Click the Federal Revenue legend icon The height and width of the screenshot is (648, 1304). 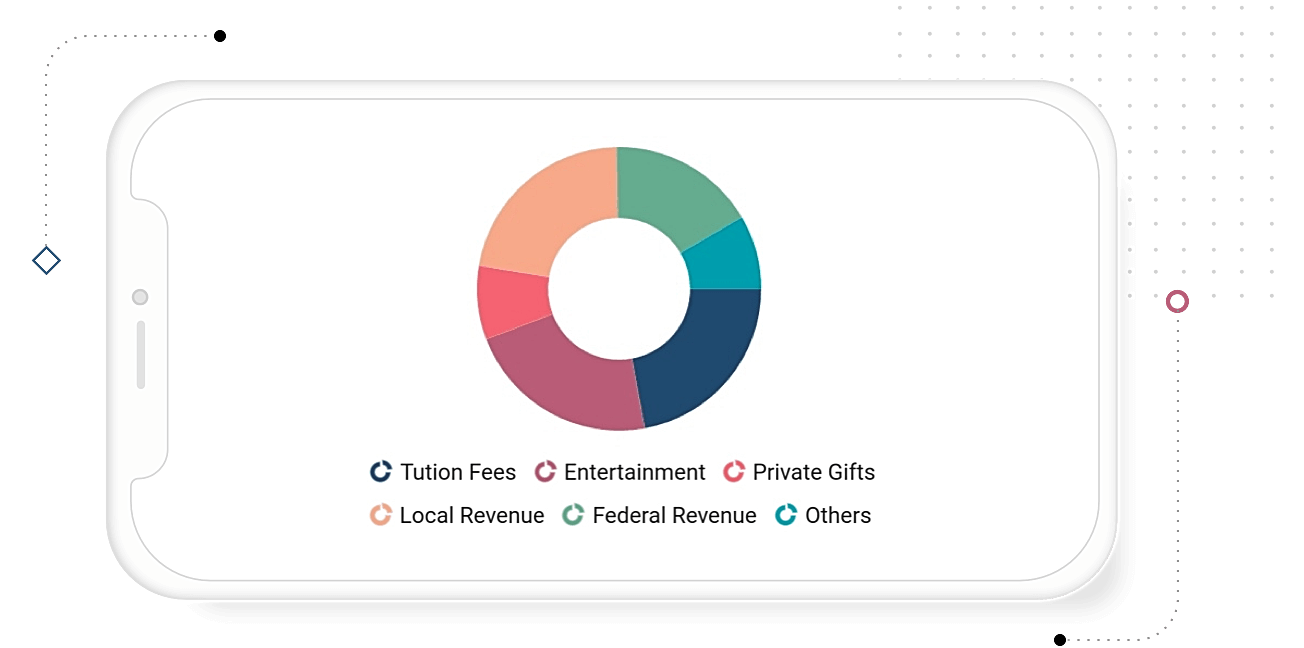pyautogui.click(x=573, y=515)
